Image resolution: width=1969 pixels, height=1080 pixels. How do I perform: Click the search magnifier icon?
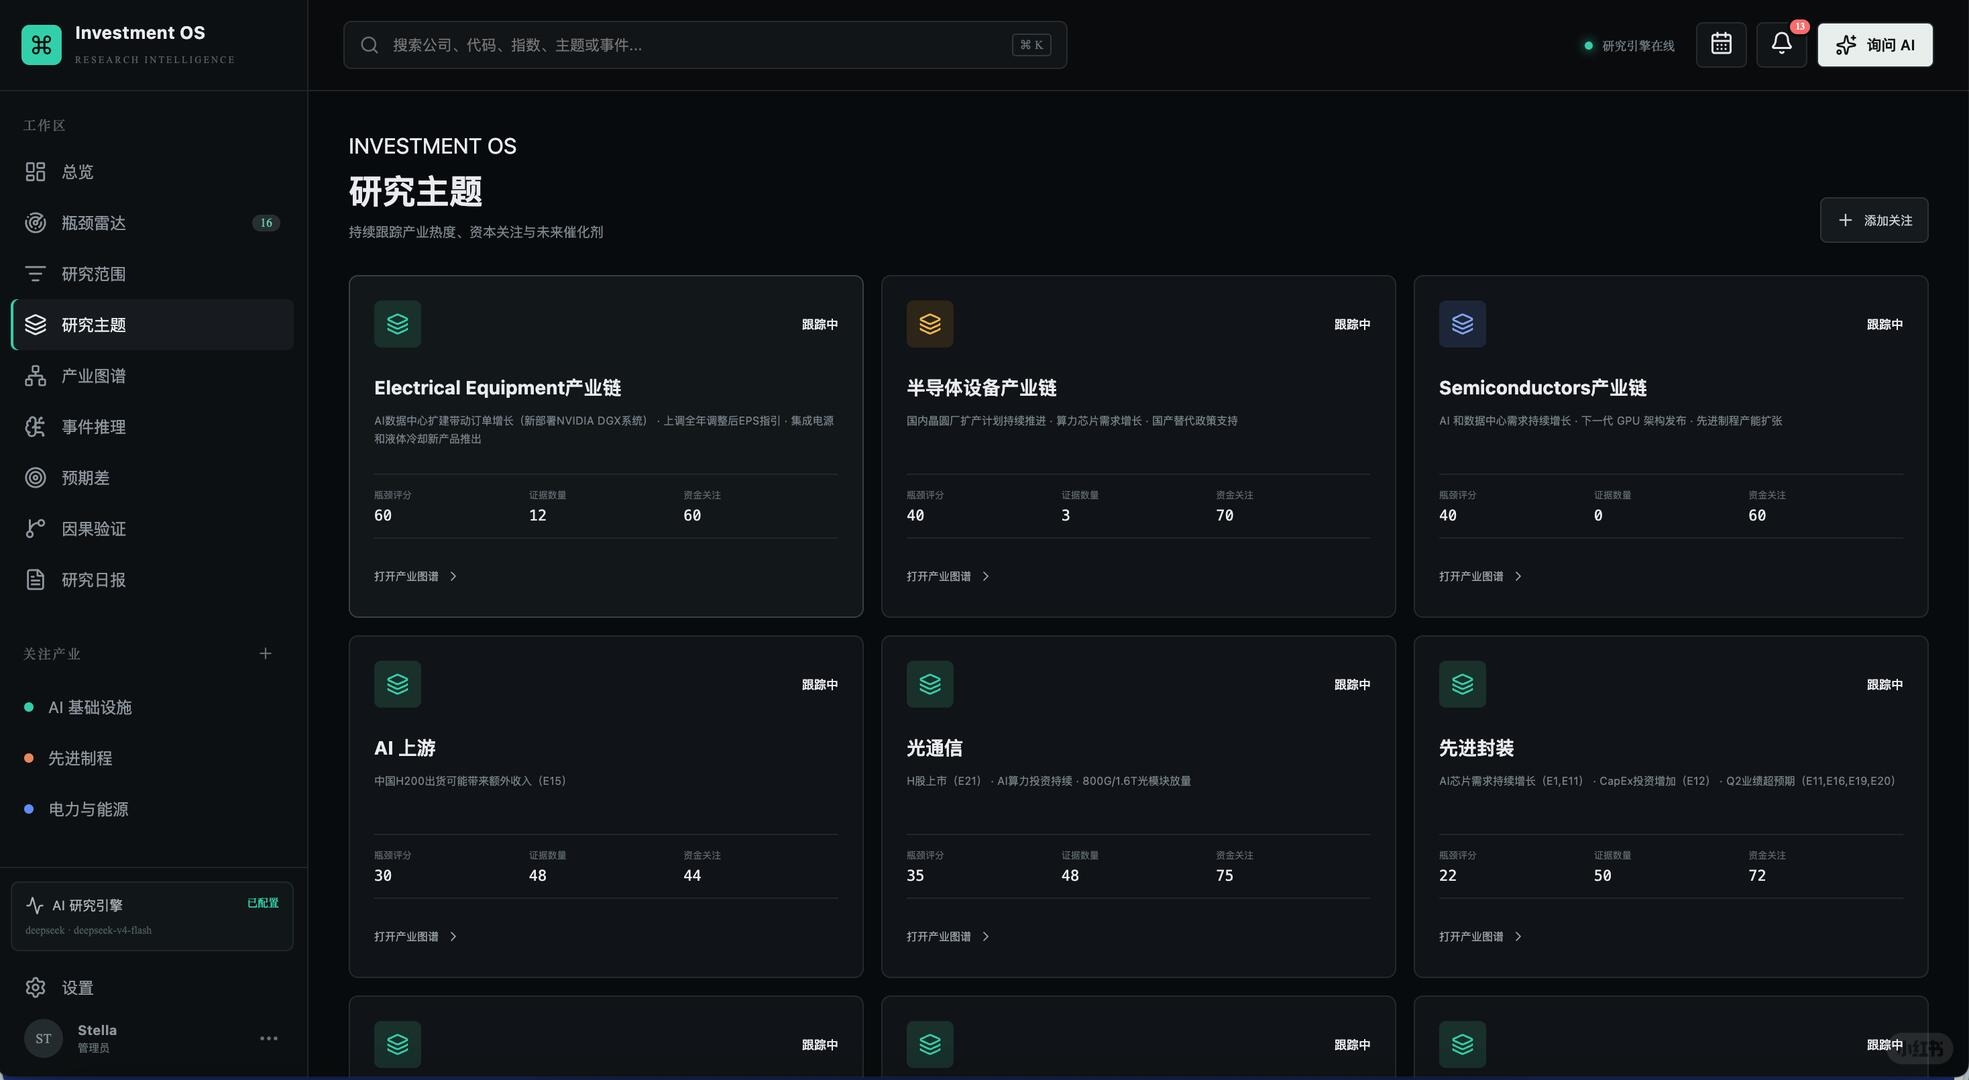[369, 45]
